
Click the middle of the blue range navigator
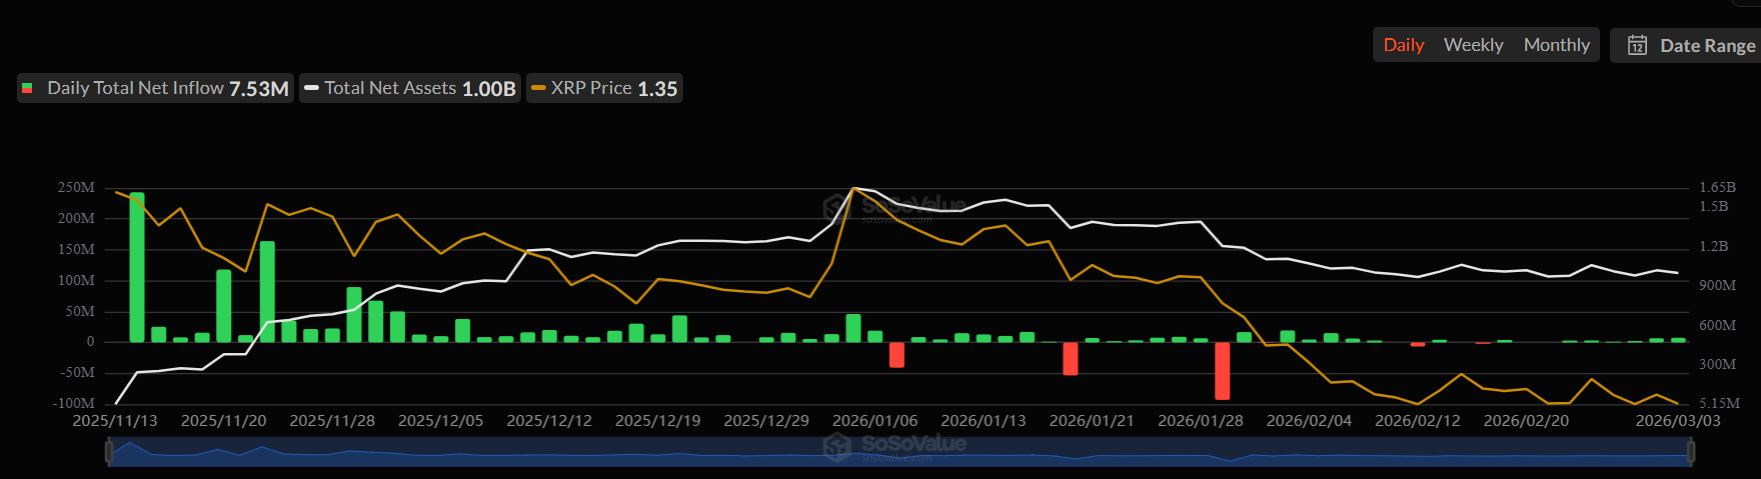coord(900,453)
